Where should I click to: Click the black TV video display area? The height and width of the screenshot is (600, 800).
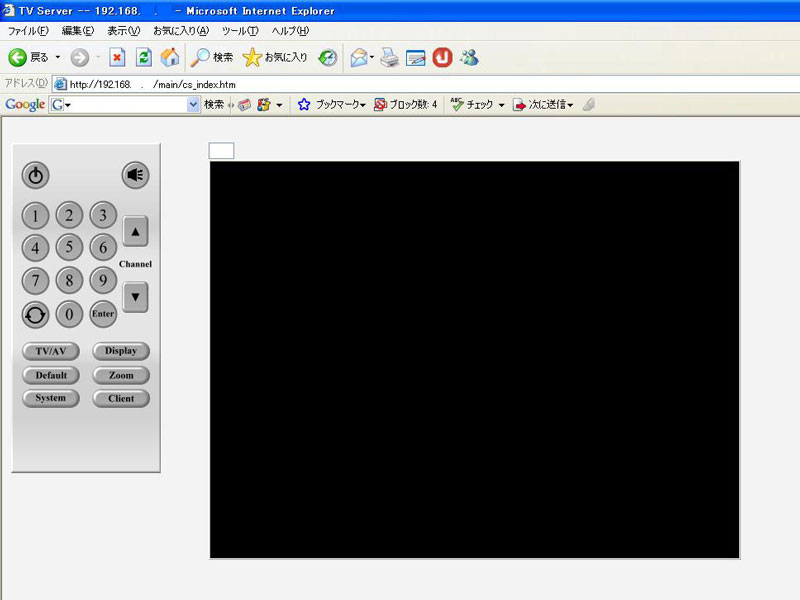pos(474,360)
